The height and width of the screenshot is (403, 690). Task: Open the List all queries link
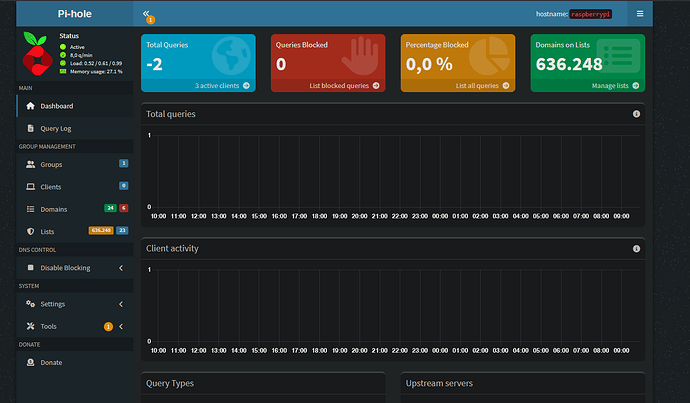(x=477, y=86)
